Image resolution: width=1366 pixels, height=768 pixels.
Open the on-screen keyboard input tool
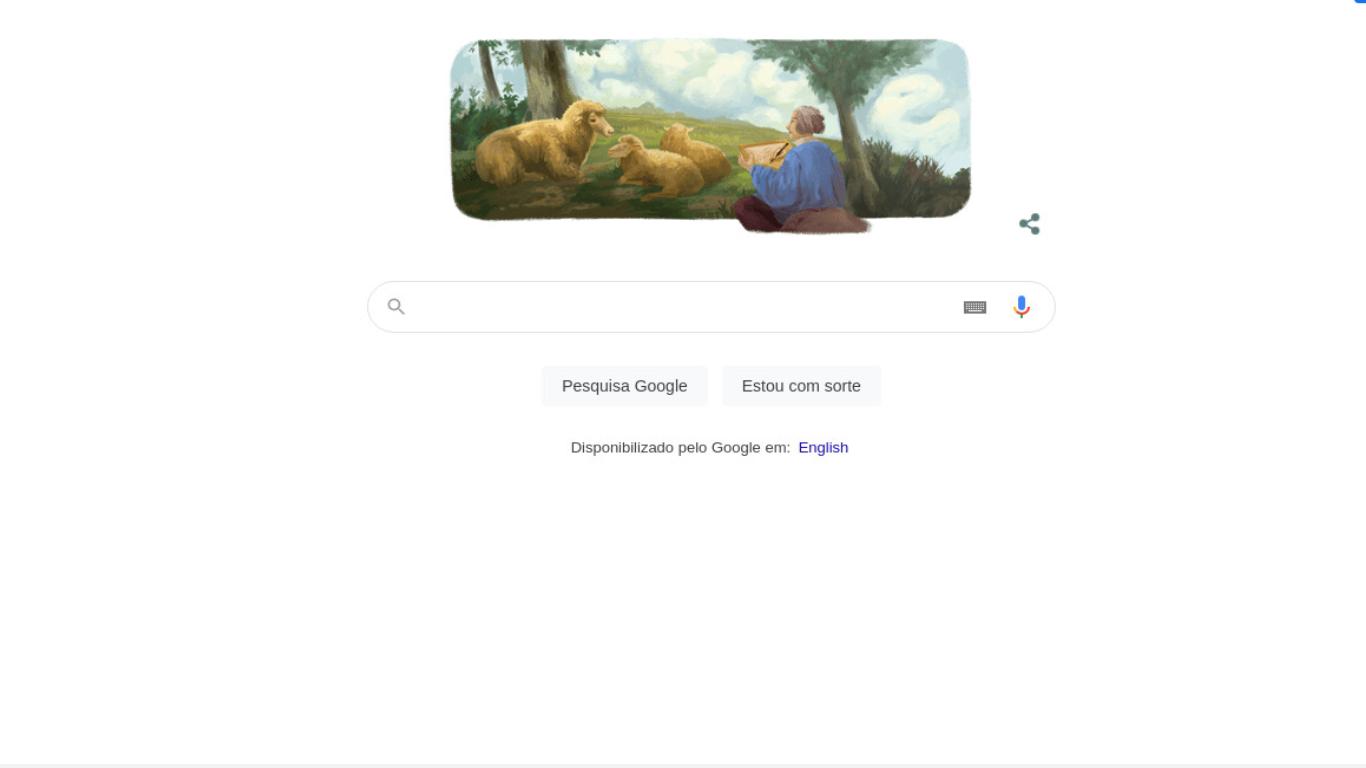(x=975, y=307)
